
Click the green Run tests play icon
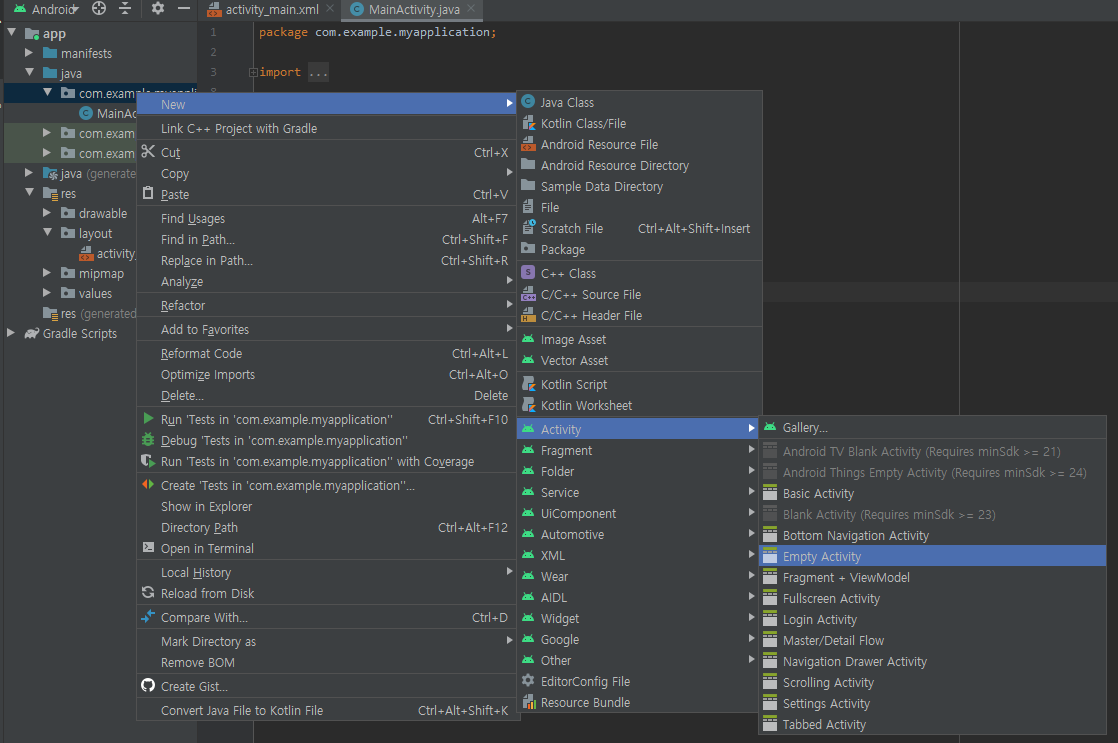click(148, 419)
